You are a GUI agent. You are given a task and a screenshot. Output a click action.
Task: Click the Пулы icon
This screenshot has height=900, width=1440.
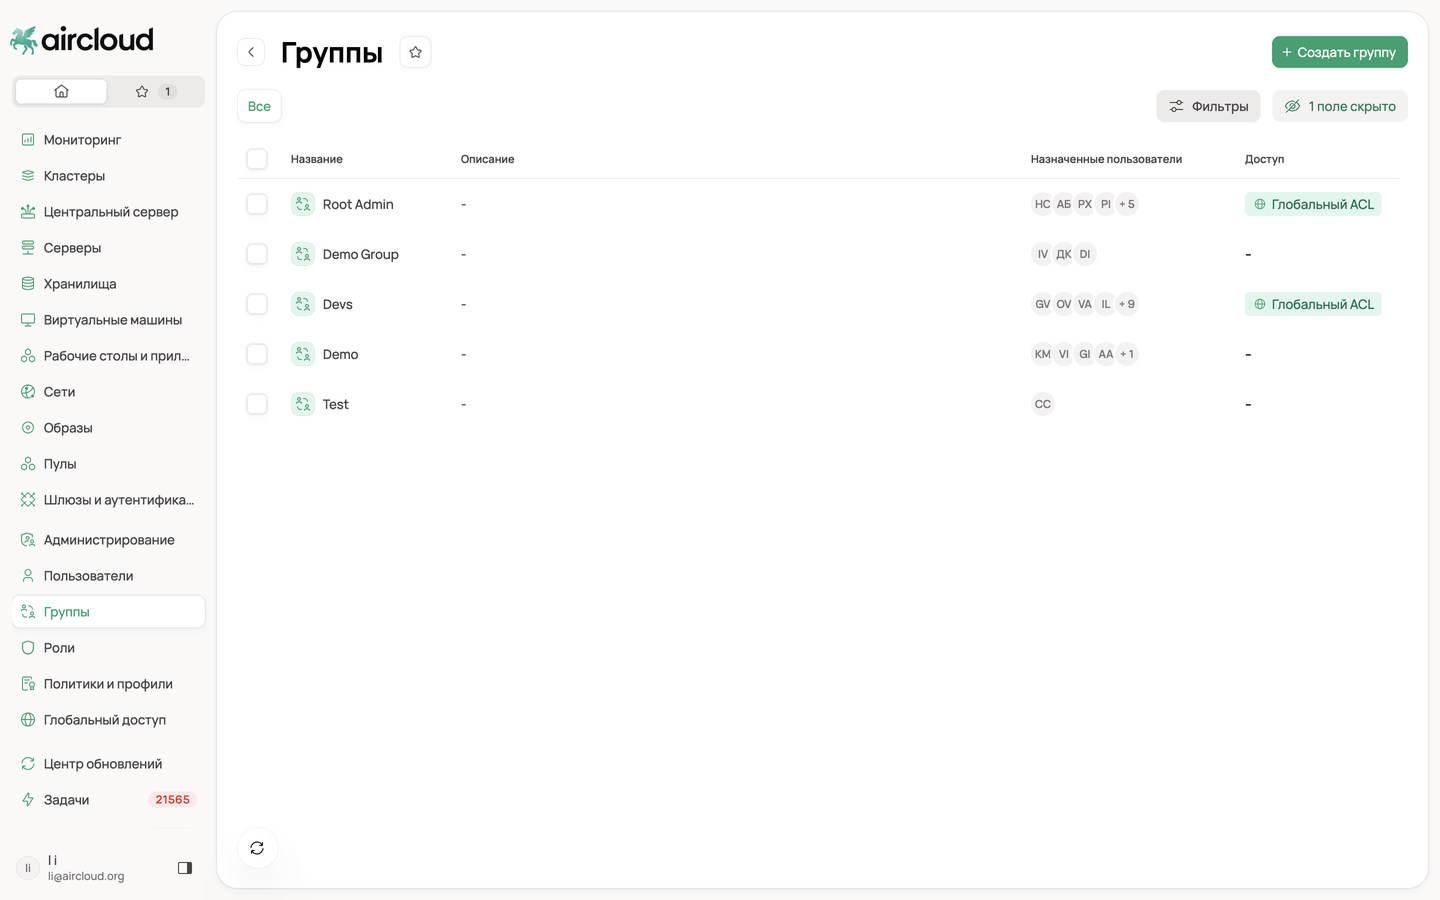(x=28, y=464)
